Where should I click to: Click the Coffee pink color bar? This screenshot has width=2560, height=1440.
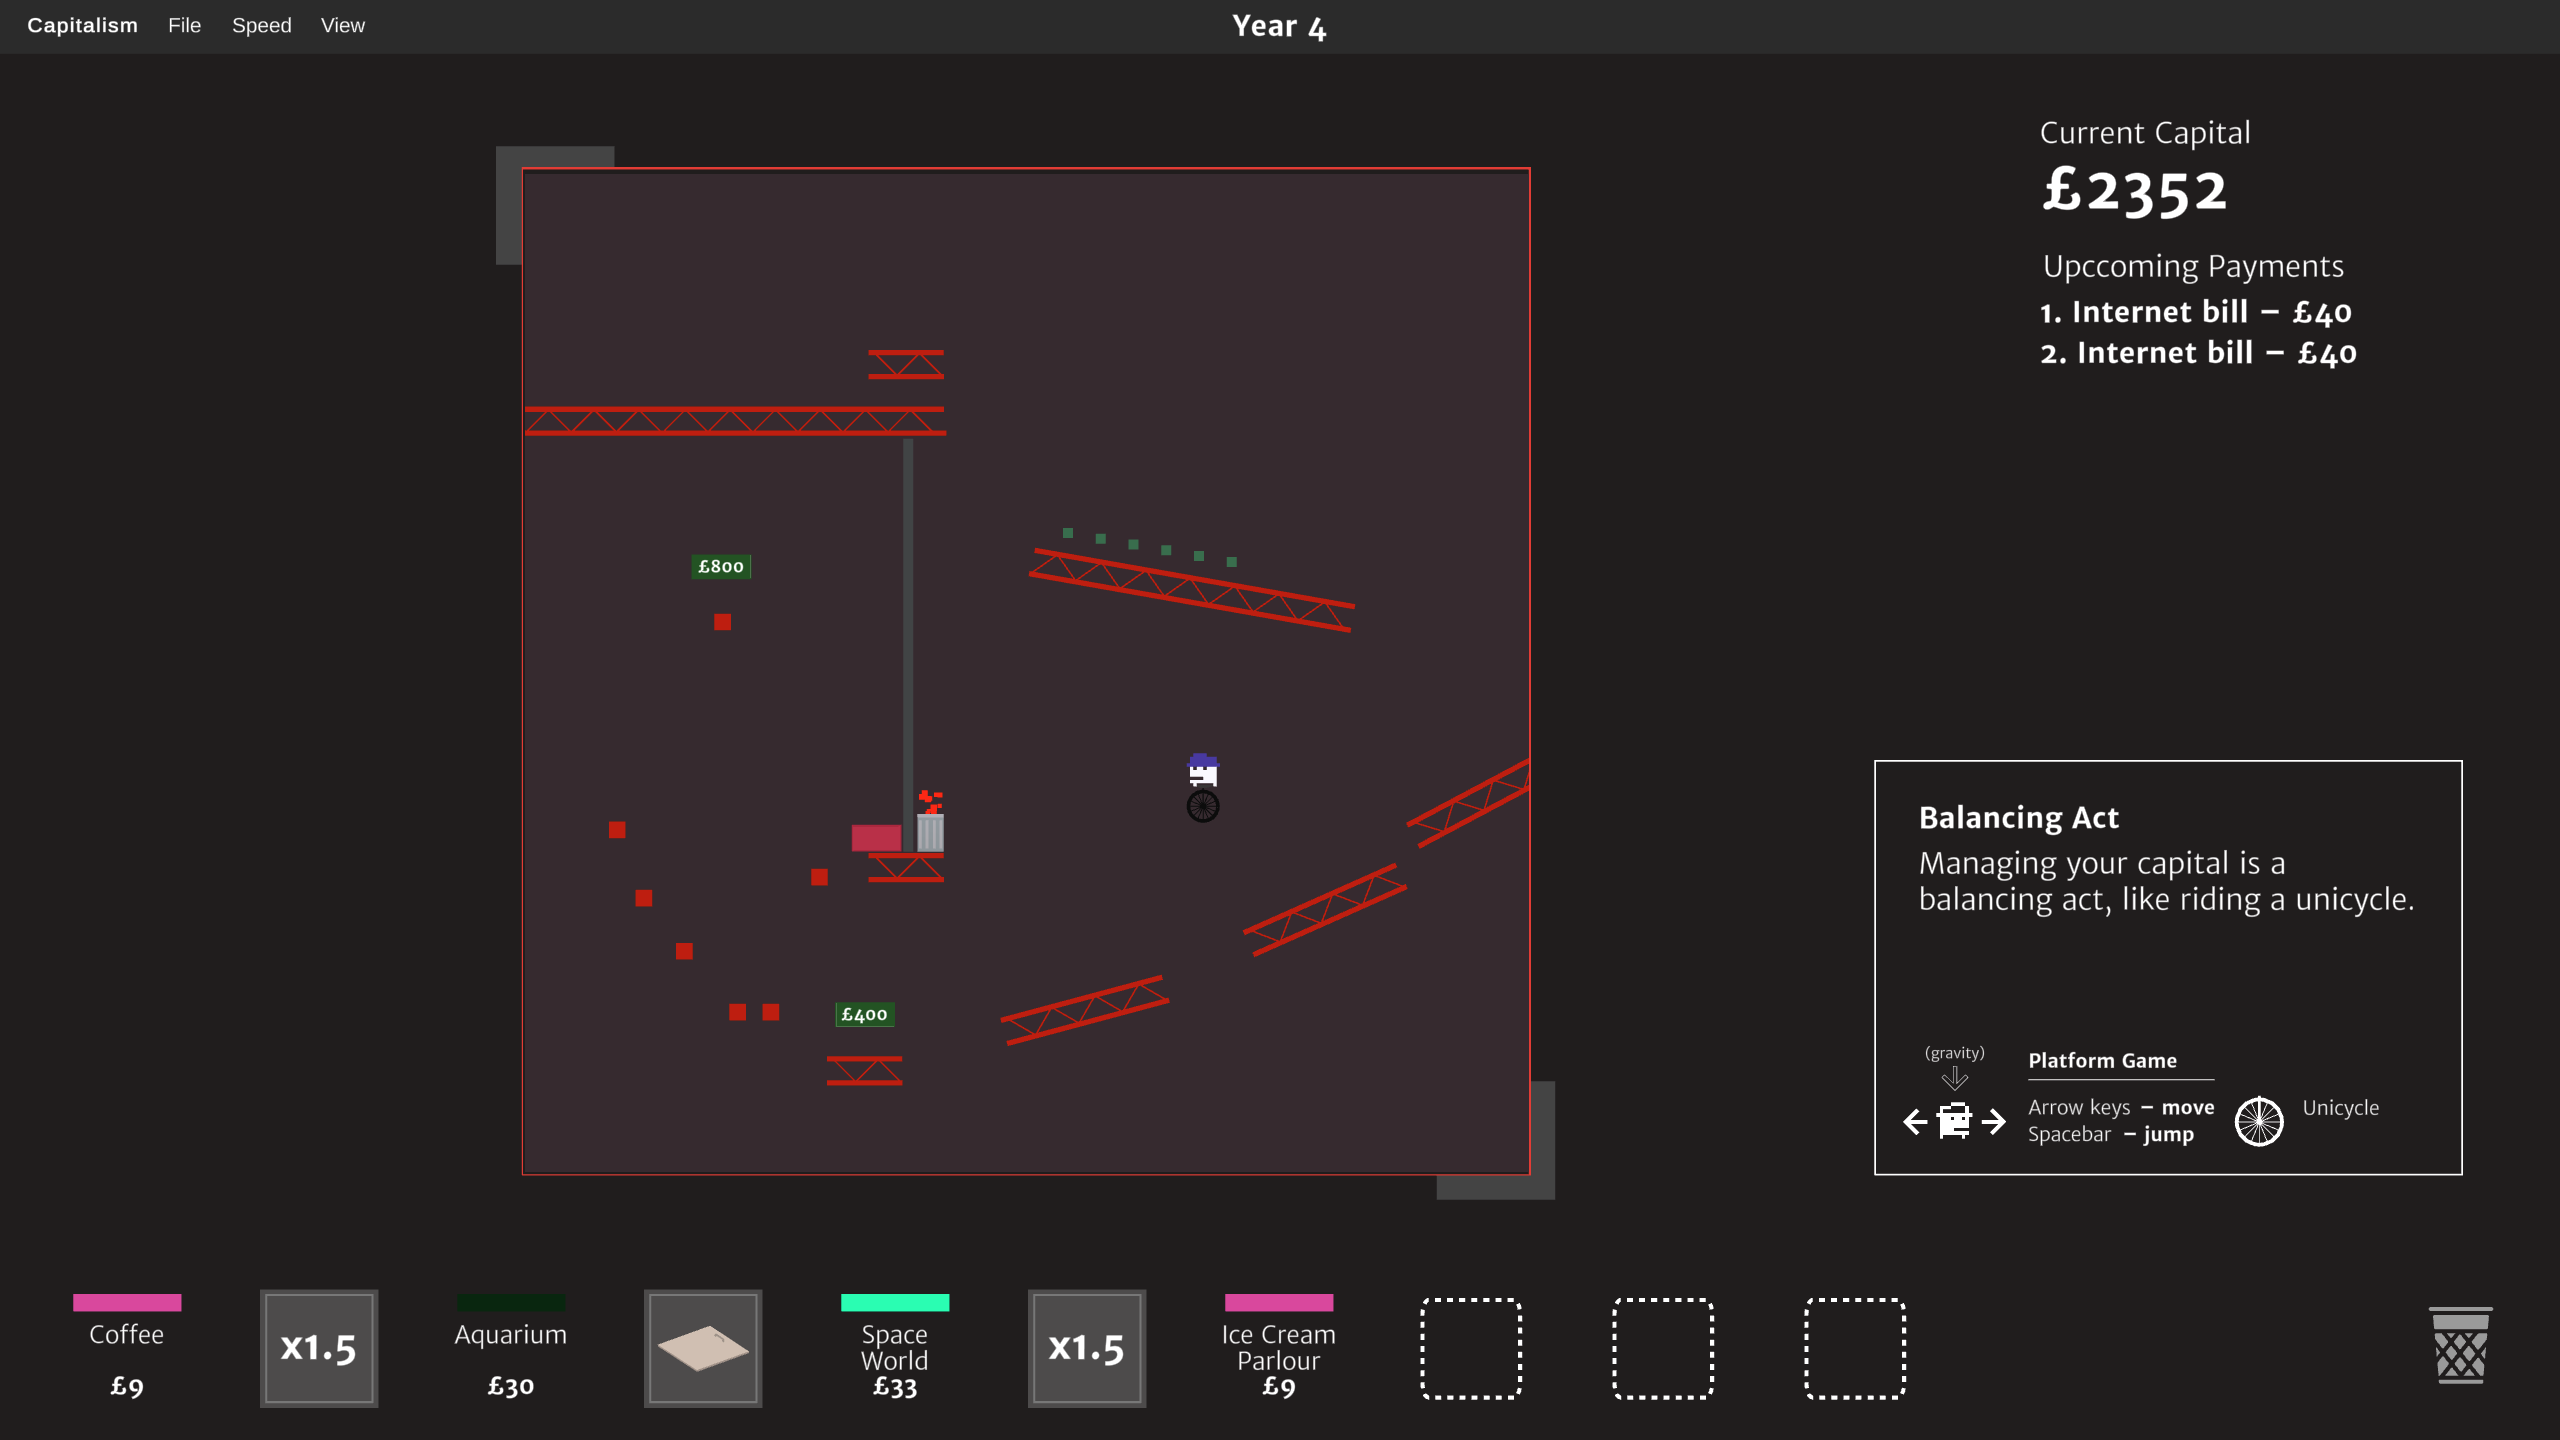[x=127, y=1302]
